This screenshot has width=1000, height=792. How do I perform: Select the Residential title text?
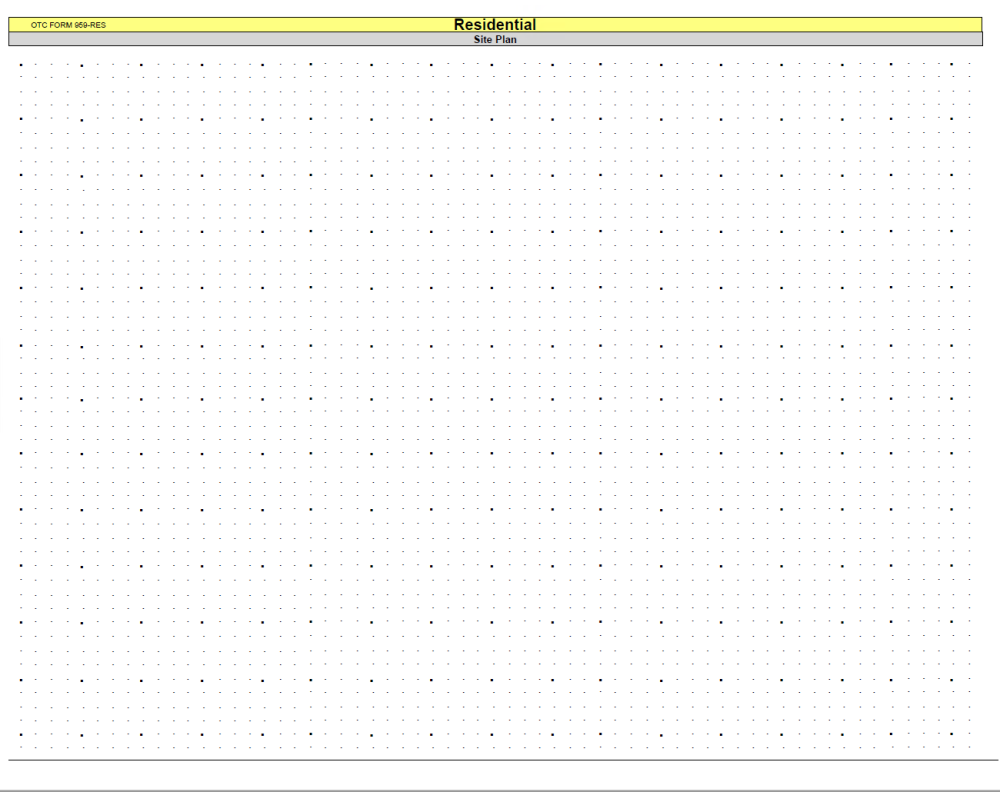[497, 23]
